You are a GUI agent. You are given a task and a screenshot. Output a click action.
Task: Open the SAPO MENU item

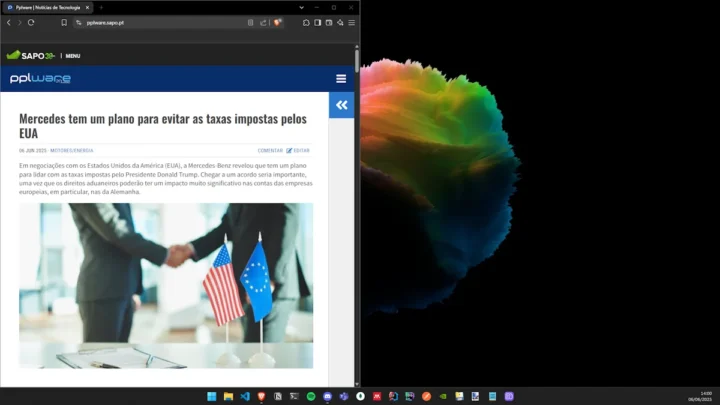(x=73, y=56)
